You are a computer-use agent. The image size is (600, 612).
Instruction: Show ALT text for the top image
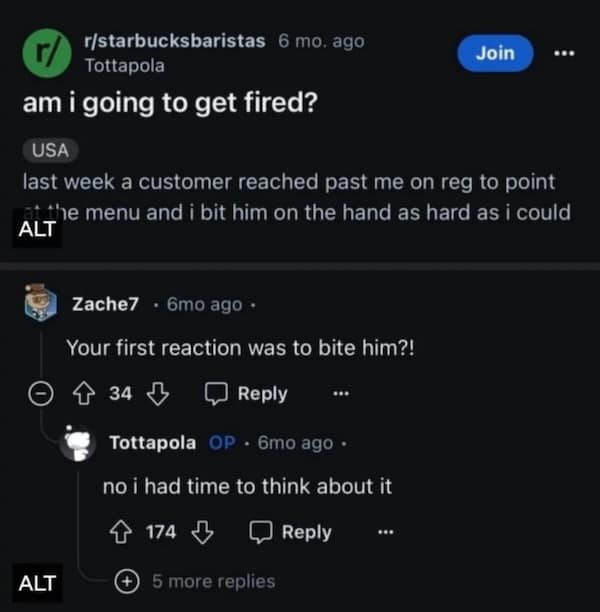click(x=36, y=227)
